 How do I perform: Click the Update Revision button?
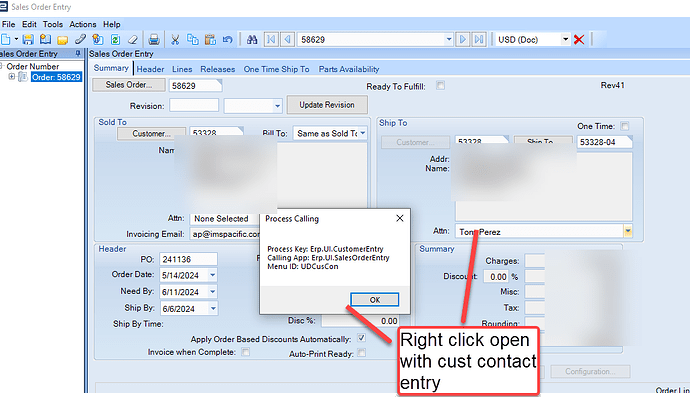pyautogui.click(x=327, y=105)
